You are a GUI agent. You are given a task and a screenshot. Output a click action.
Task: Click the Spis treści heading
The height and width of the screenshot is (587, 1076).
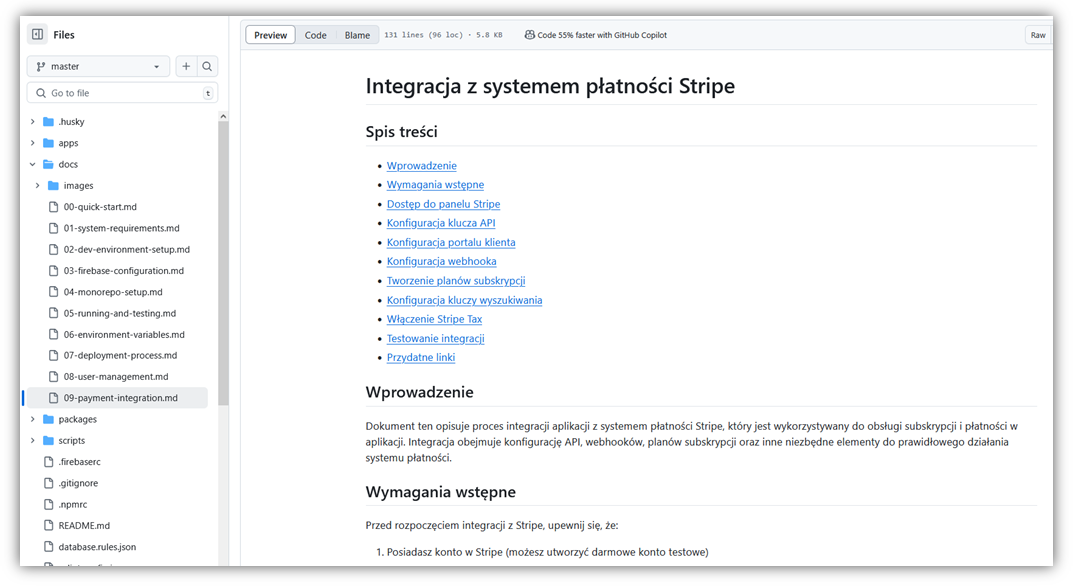coord(401,132)
